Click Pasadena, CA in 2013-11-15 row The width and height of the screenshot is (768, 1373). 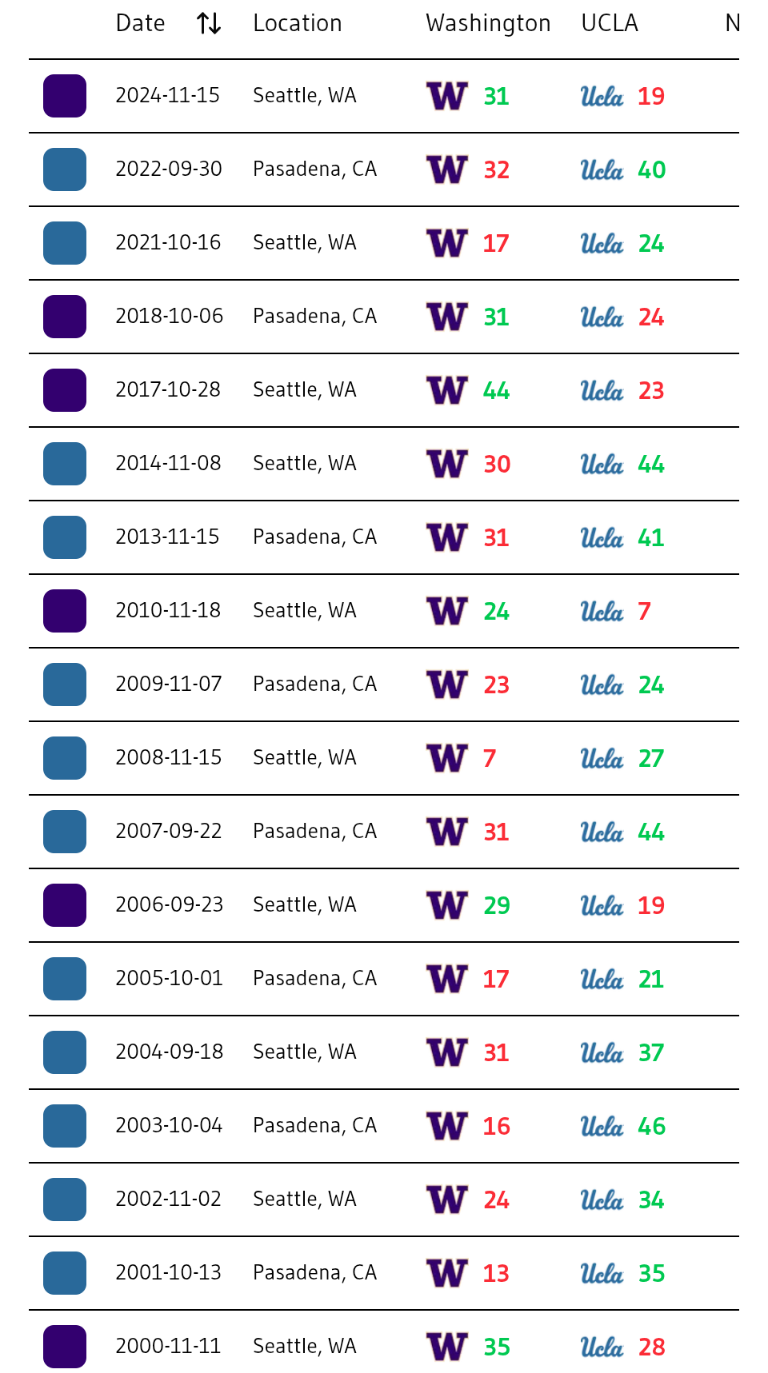(314, 537)
